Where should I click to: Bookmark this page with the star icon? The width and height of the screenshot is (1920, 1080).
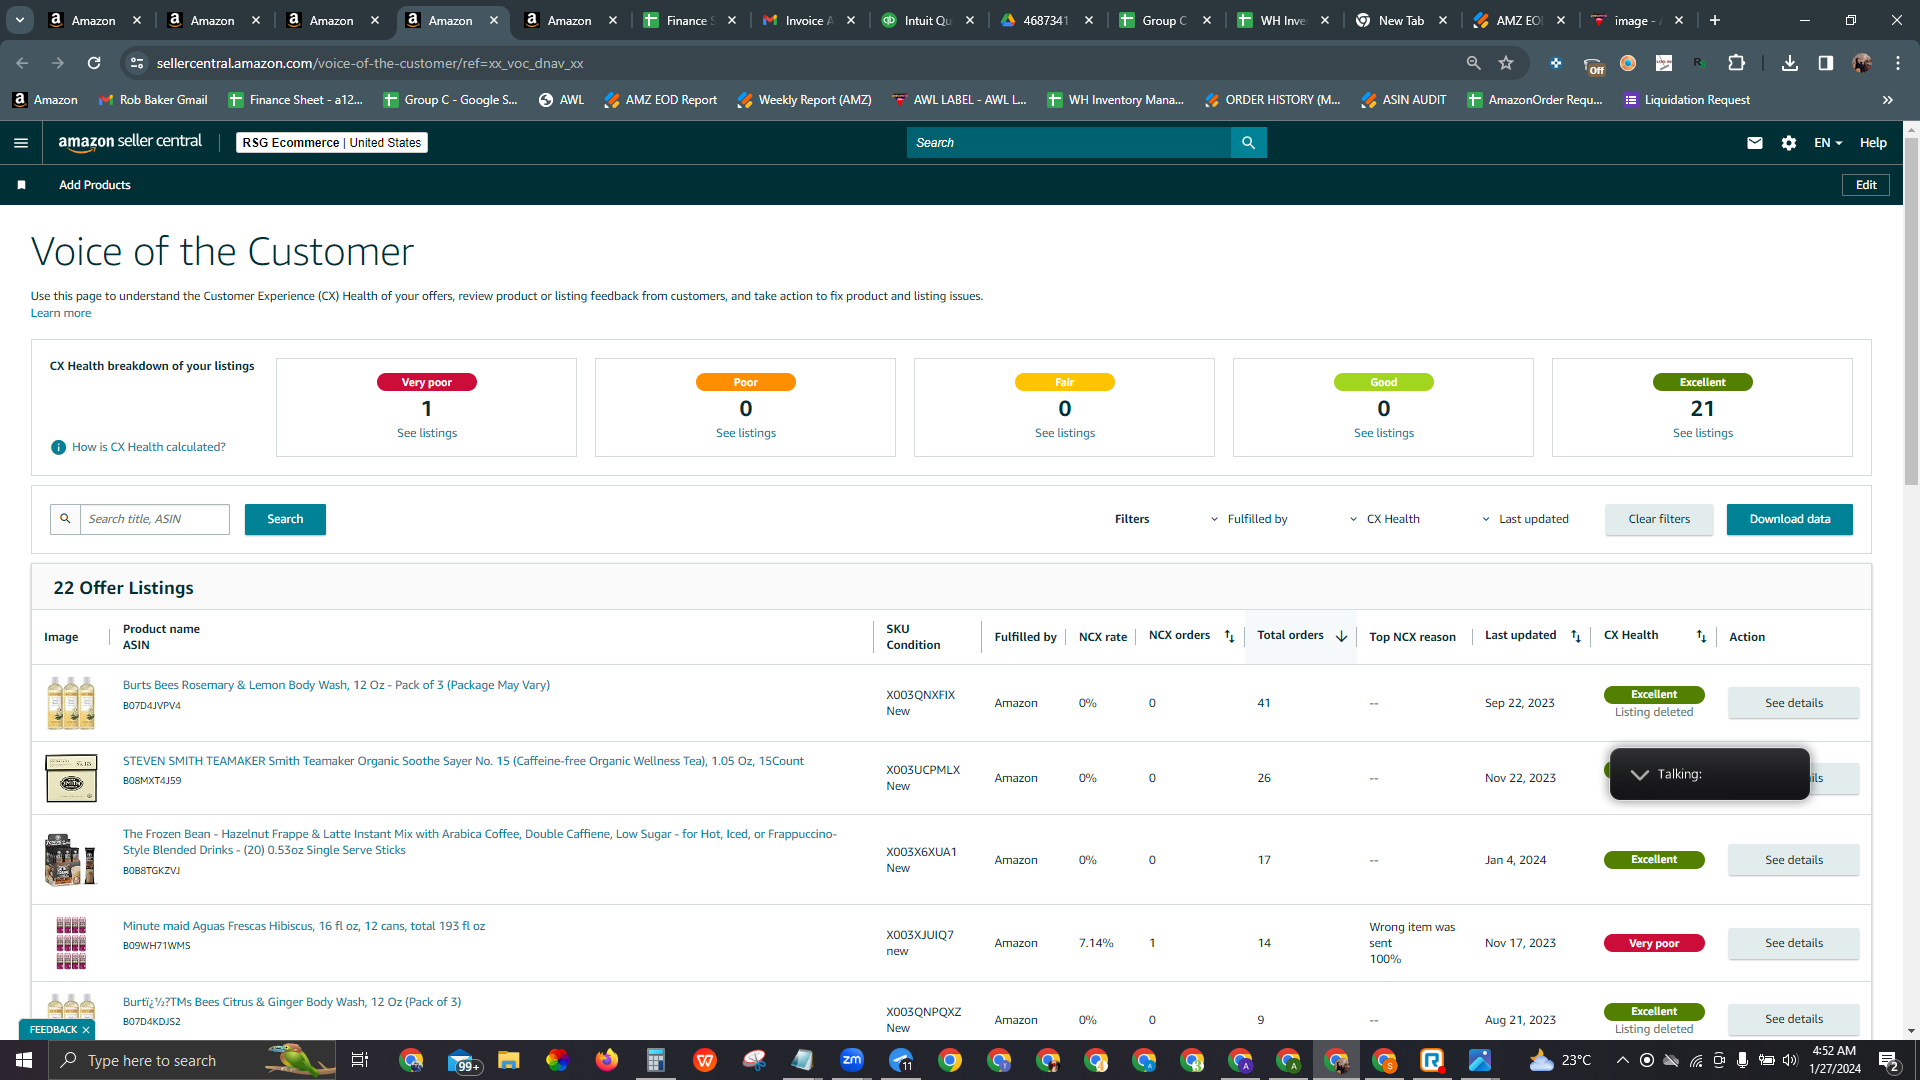click(x=1506, y=63)
